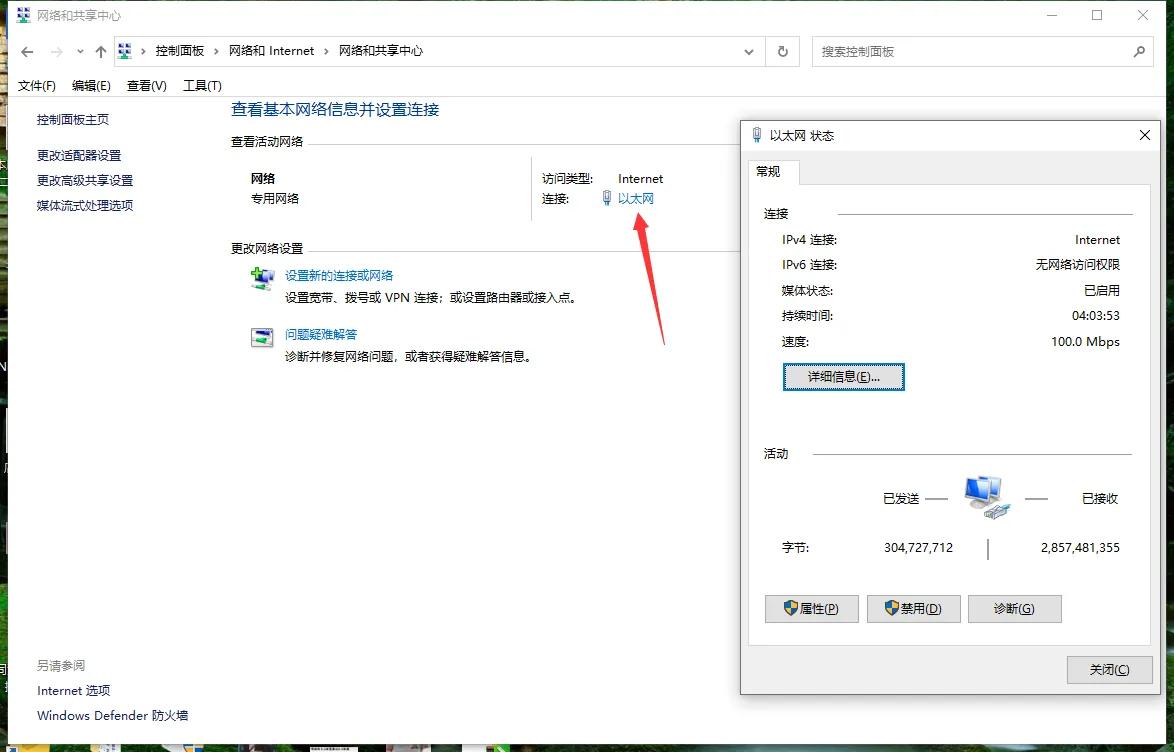Expand the breadcrumb arrow after 控制面板
This screenshot has height=752, width=1174.
point(216,51)
